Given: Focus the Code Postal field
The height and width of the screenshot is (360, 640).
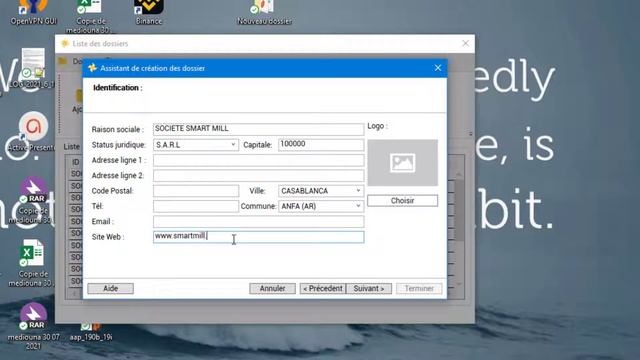Looking at the screenshot, I should tap(196, 191).
